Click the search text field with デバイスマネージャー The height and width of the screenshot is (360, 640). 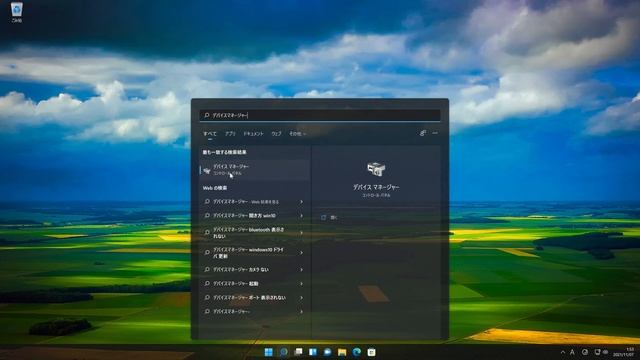(320, 115)
